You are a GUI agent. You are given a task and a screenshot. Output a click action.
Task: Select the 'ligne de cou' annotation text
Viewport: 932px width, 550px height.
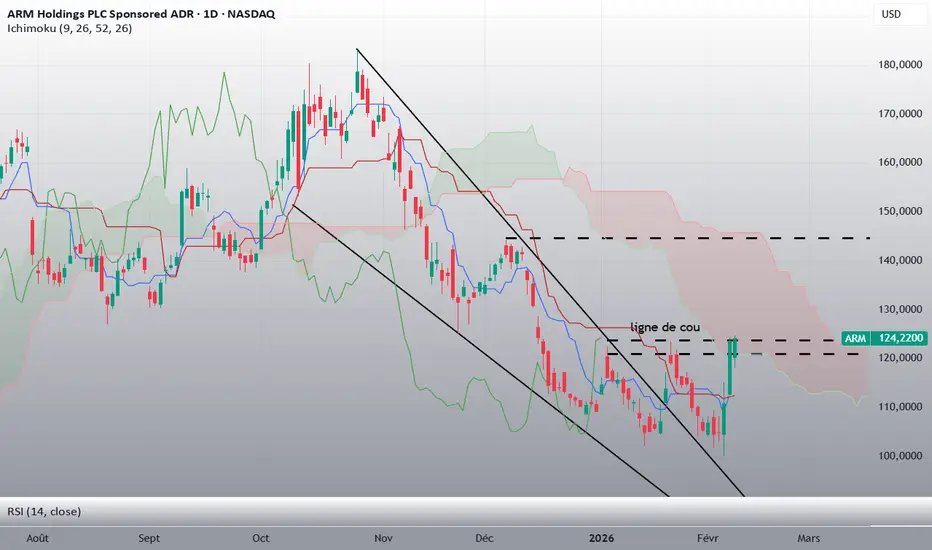[x=665, y=327]
